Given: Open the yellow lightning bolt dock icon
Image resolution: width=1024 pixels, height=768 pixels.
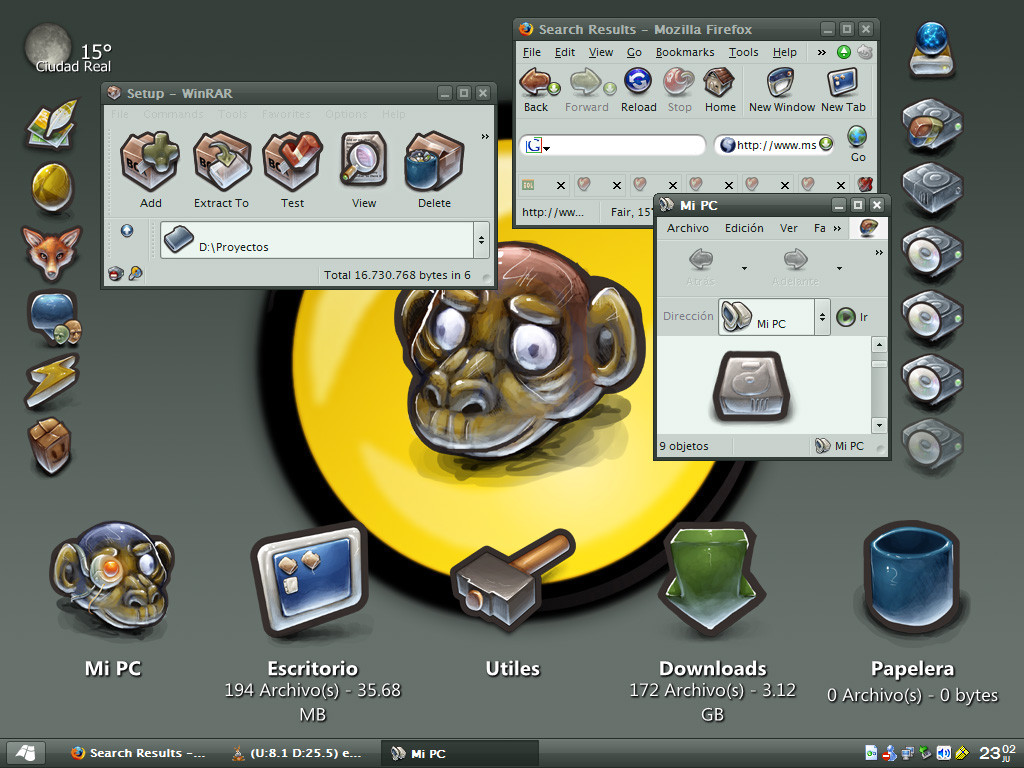Looking at the screenshot, I should coord(52,382).
